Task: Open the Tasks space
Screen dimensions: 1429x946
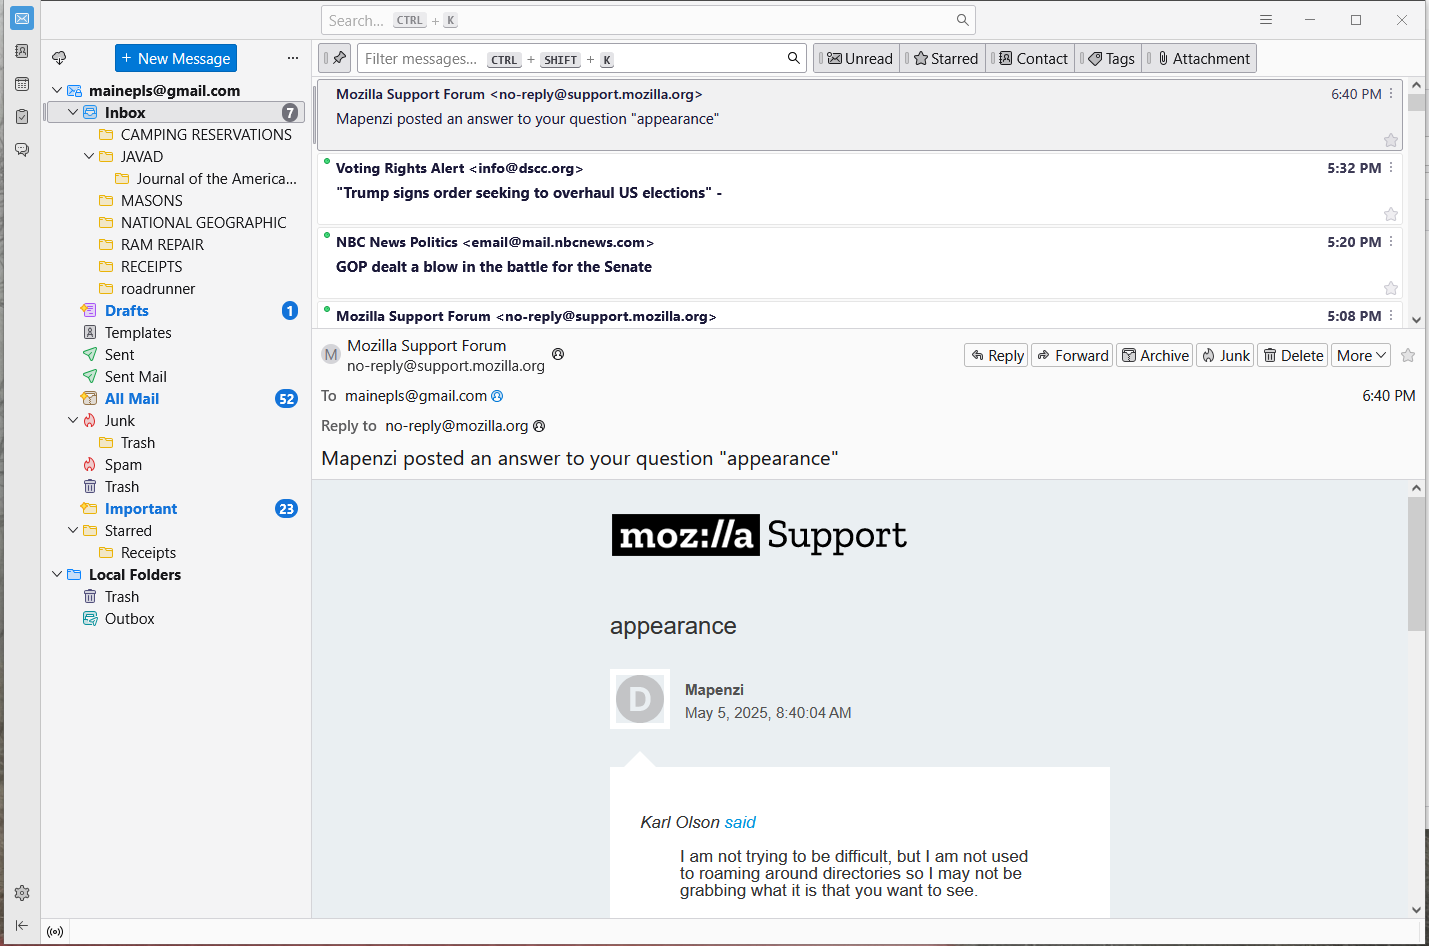Action: pos(22,117)
